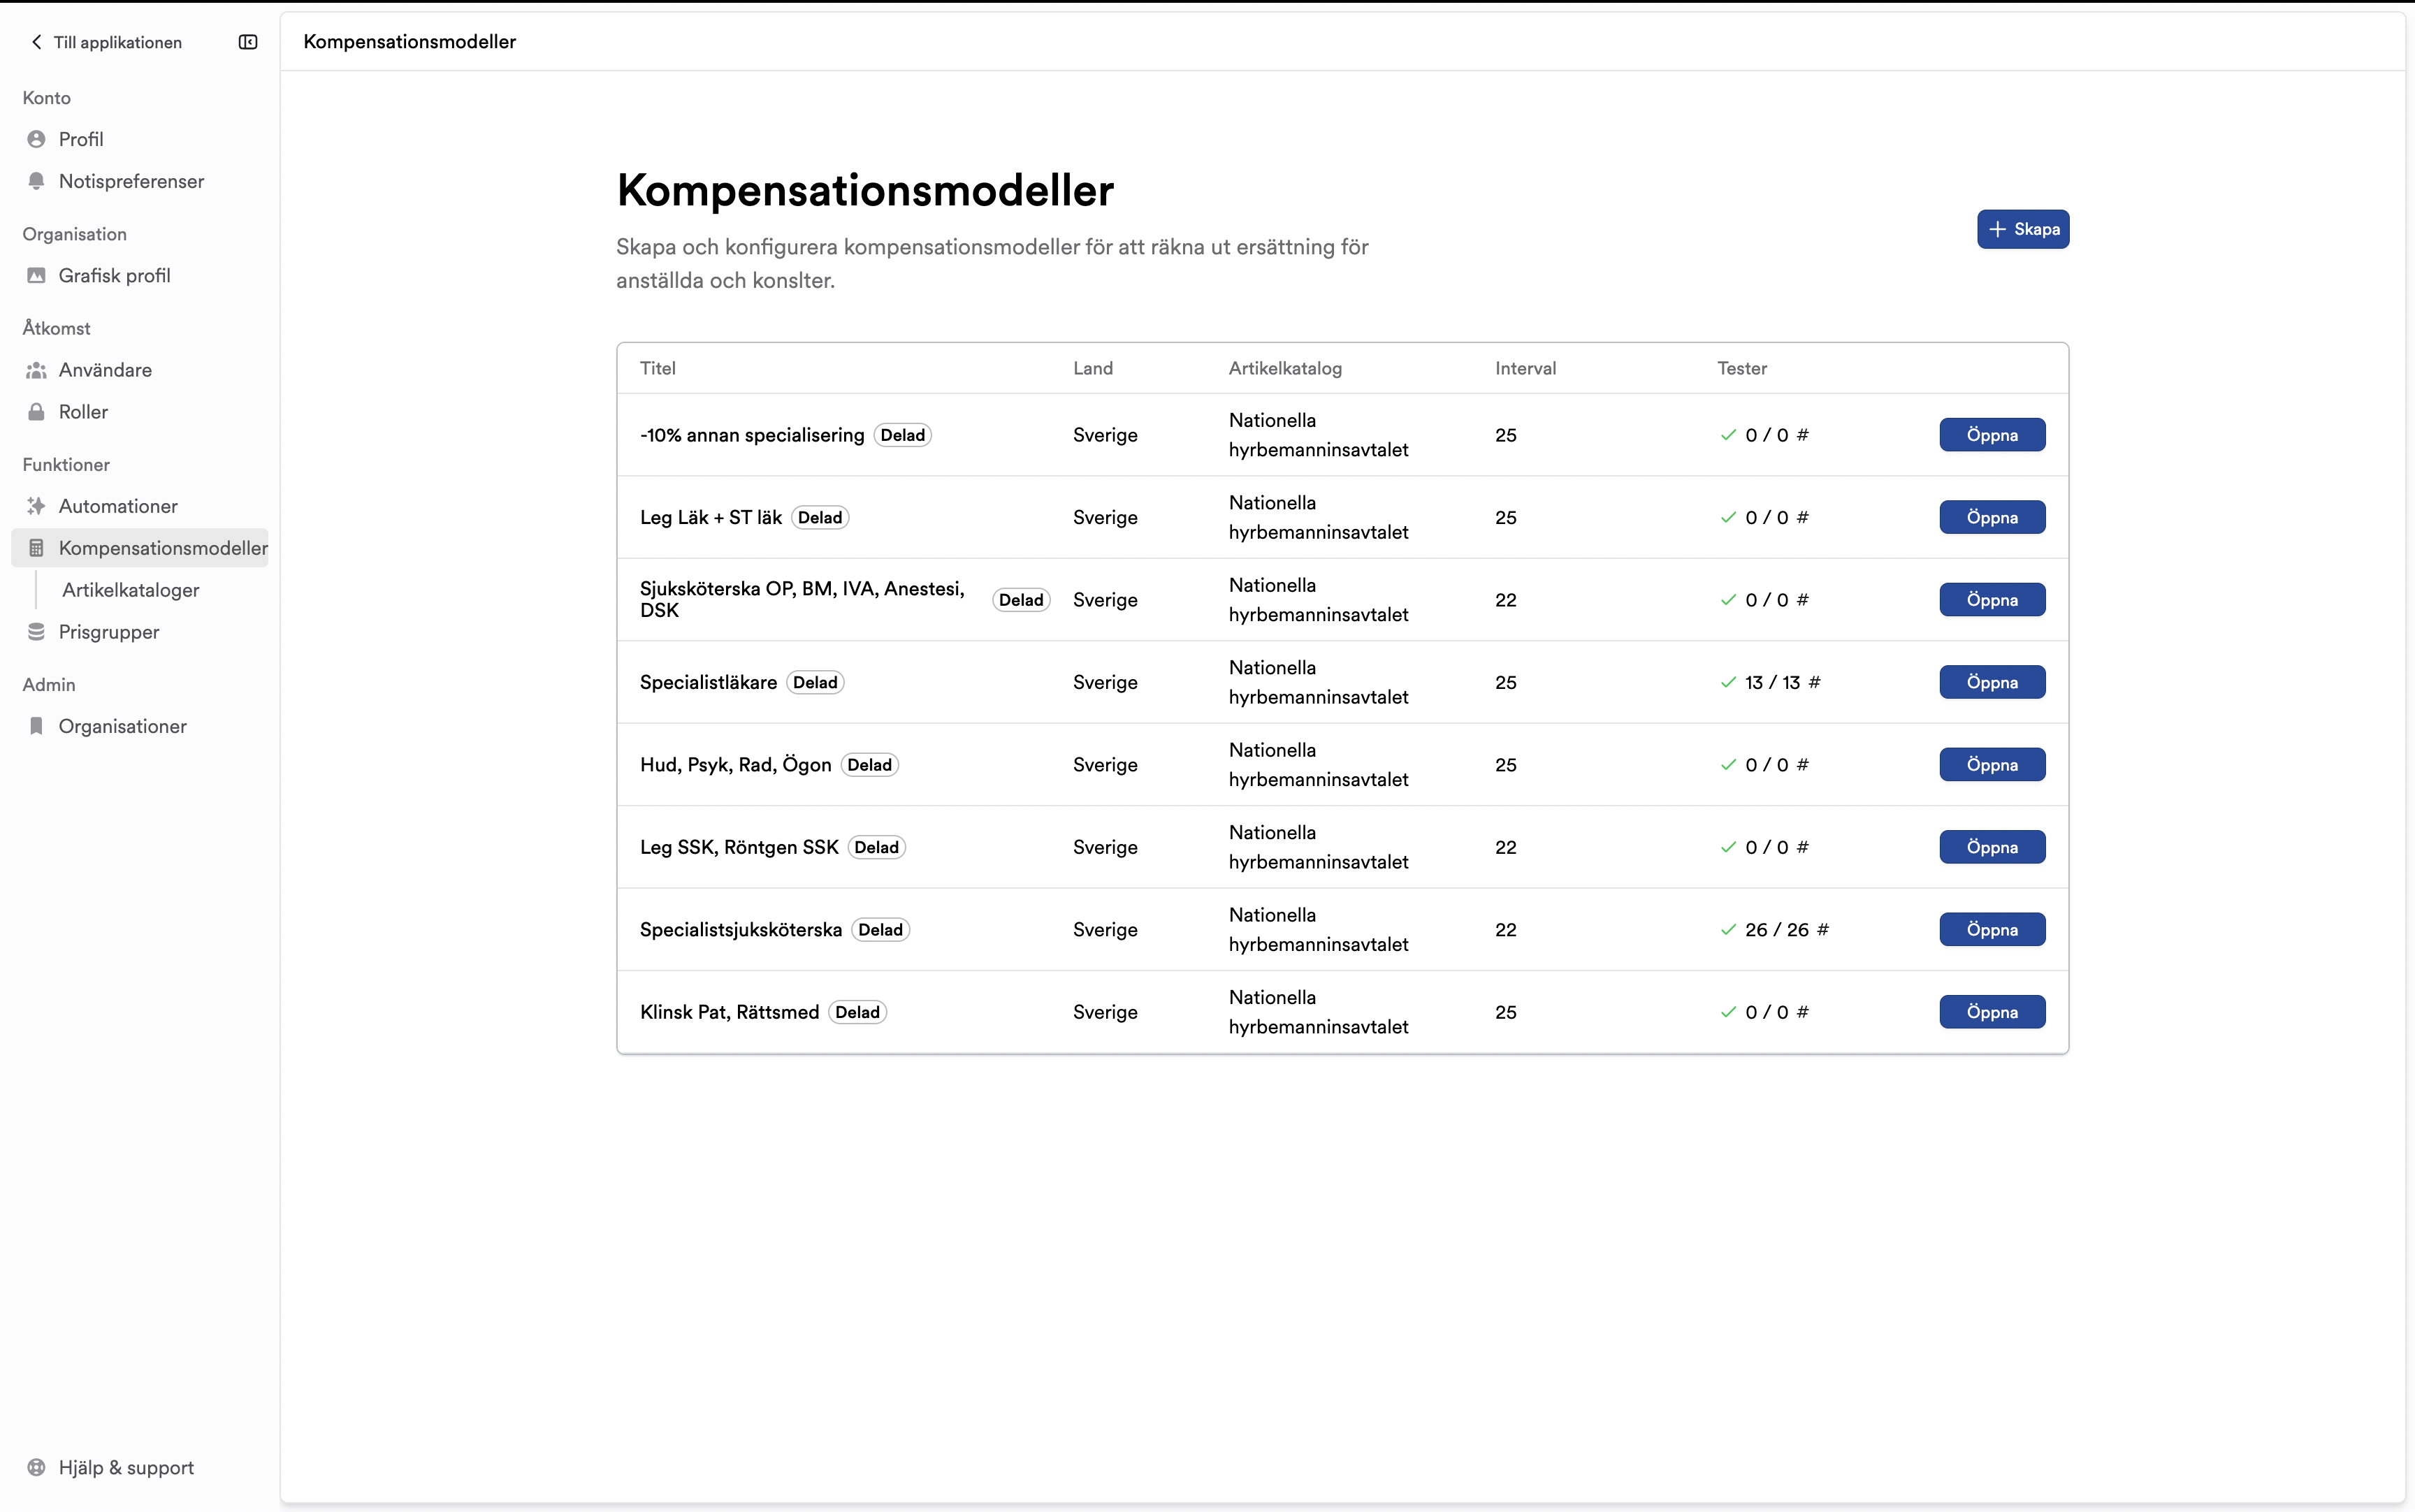This screenshot has width=2415, height=1512.
Task: Collapse the sidebar with the panel icon
Action: coord(248,42)
